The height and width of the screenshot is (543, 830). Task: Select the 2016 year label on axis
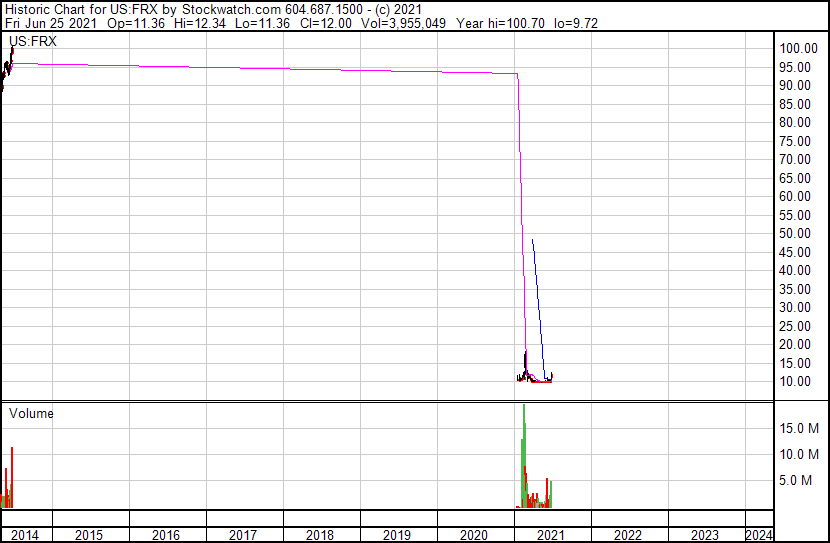pos(166,535)
